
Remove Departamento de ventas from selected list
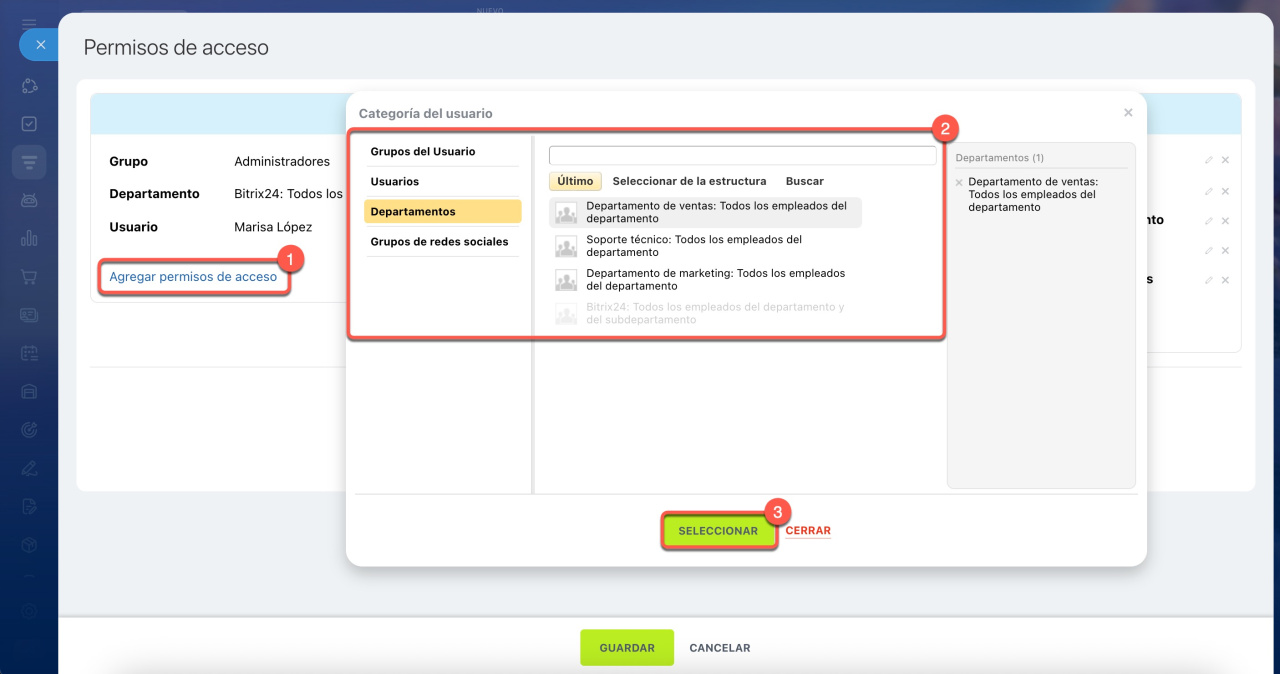pyautogui.click(x=959, y=183)
